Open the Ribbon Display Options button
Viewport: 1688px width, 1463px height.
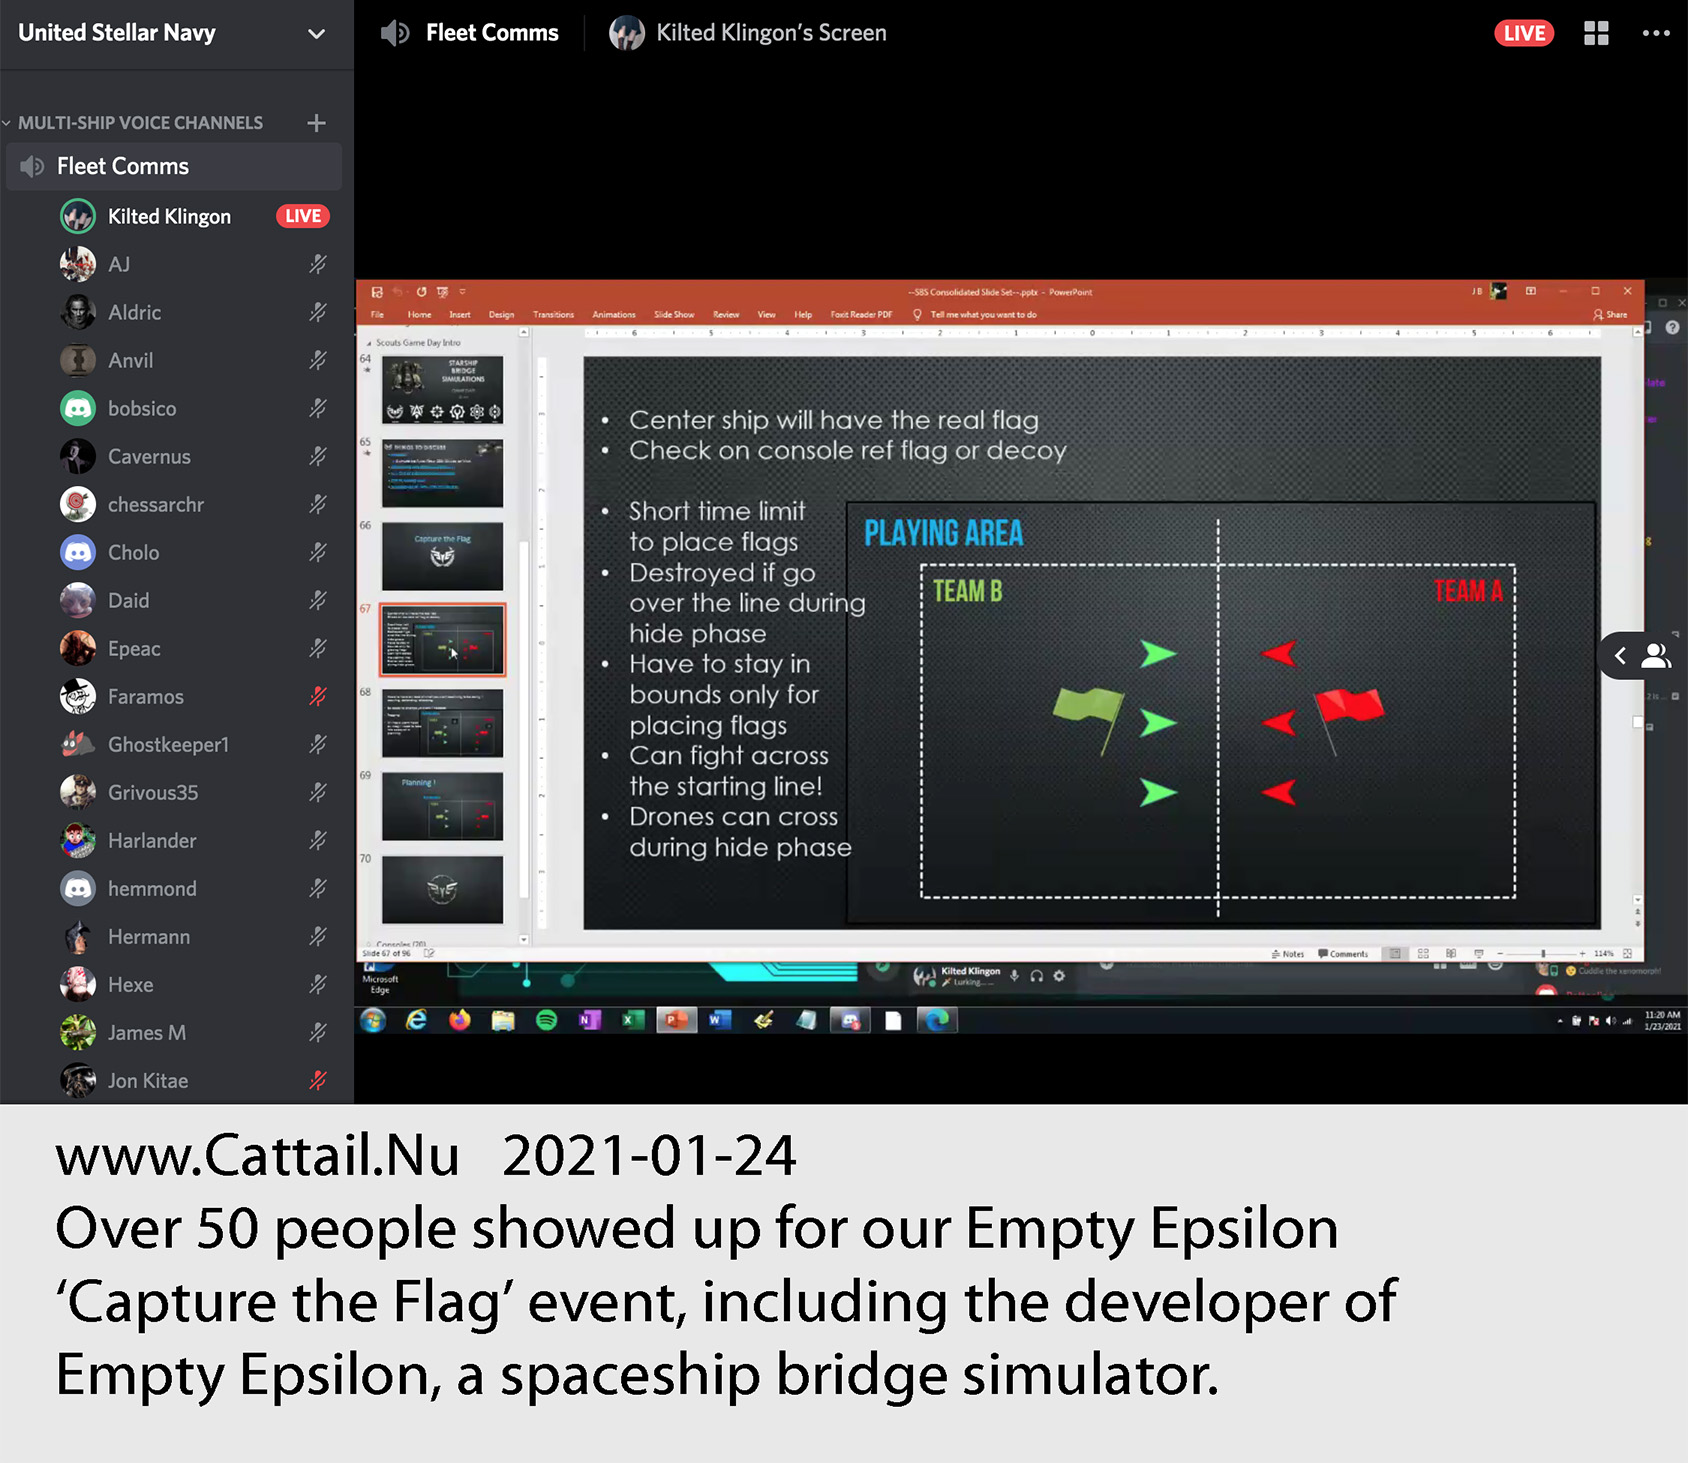(1530, 291)
